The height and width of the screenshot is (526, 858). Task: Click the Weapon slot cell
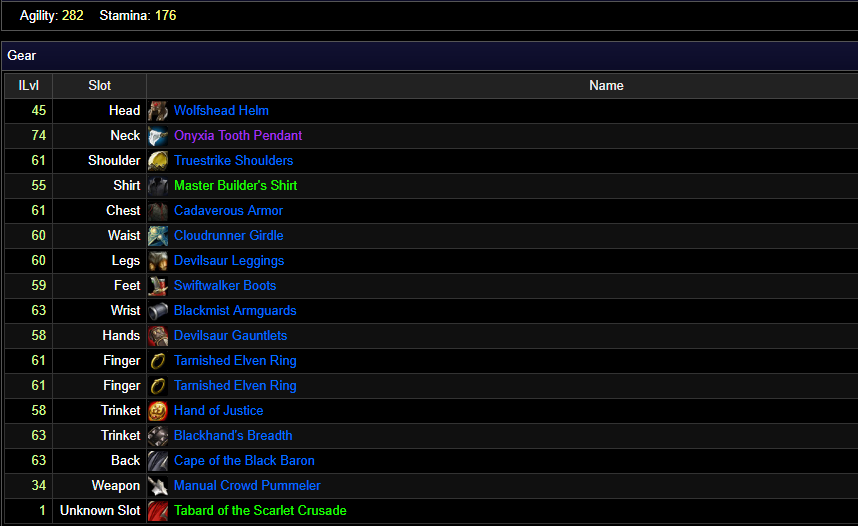(x=100, y=485)
